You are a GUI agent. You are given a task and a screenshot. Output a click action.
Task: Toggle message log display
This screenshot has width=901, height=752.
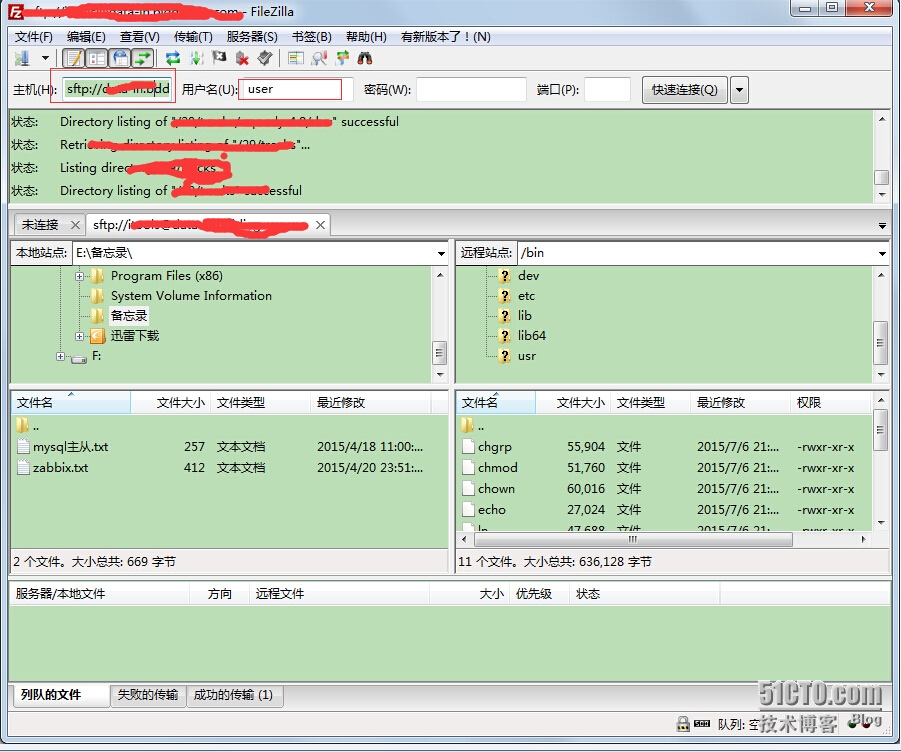pos(74,58)
